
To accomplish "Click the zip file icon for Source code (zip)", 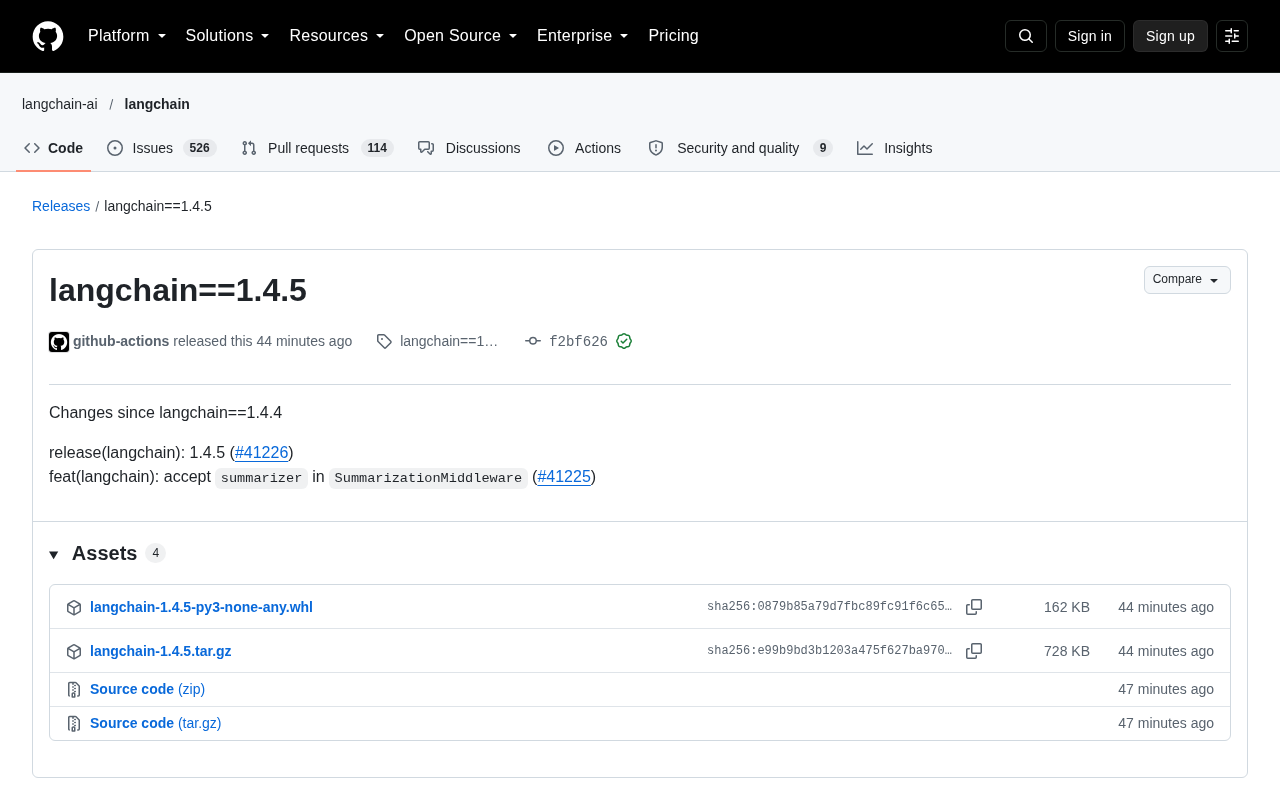I will [x=74, y=690].
